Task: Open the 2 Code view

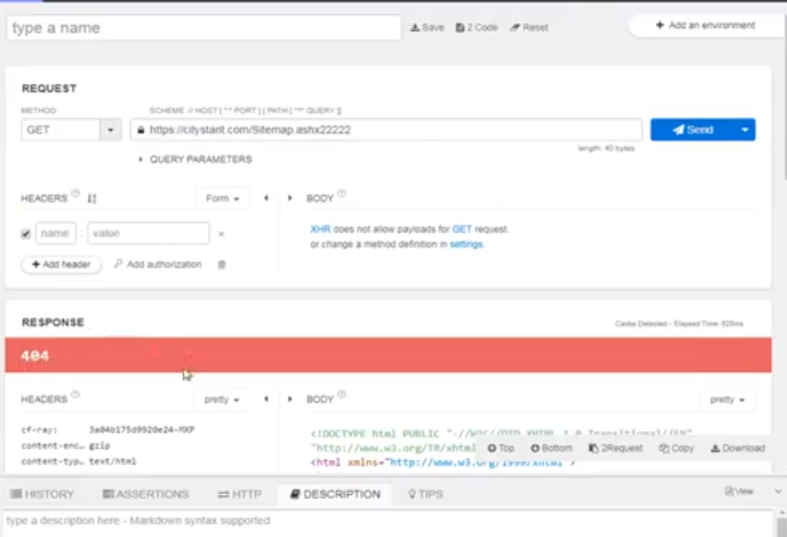Action: point(476,28)
